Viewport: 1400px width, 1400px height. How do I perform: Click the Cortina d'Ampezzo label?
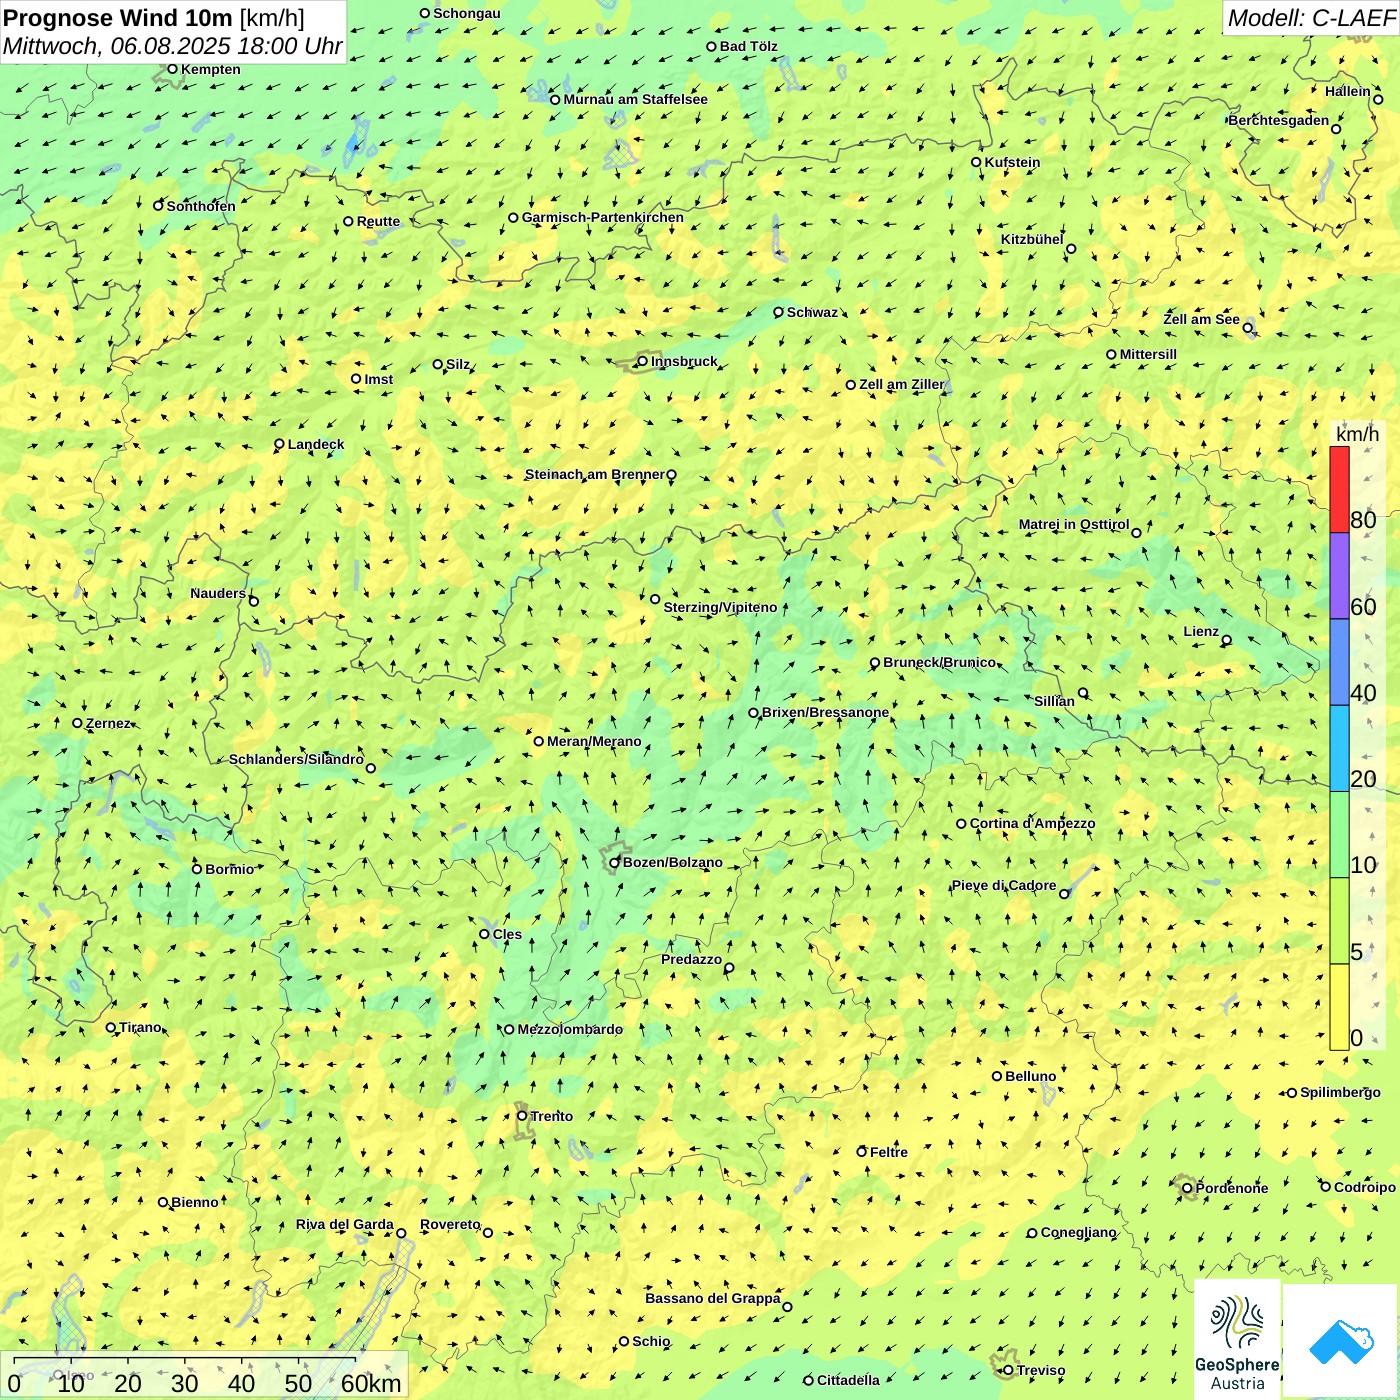[1032, 823]
